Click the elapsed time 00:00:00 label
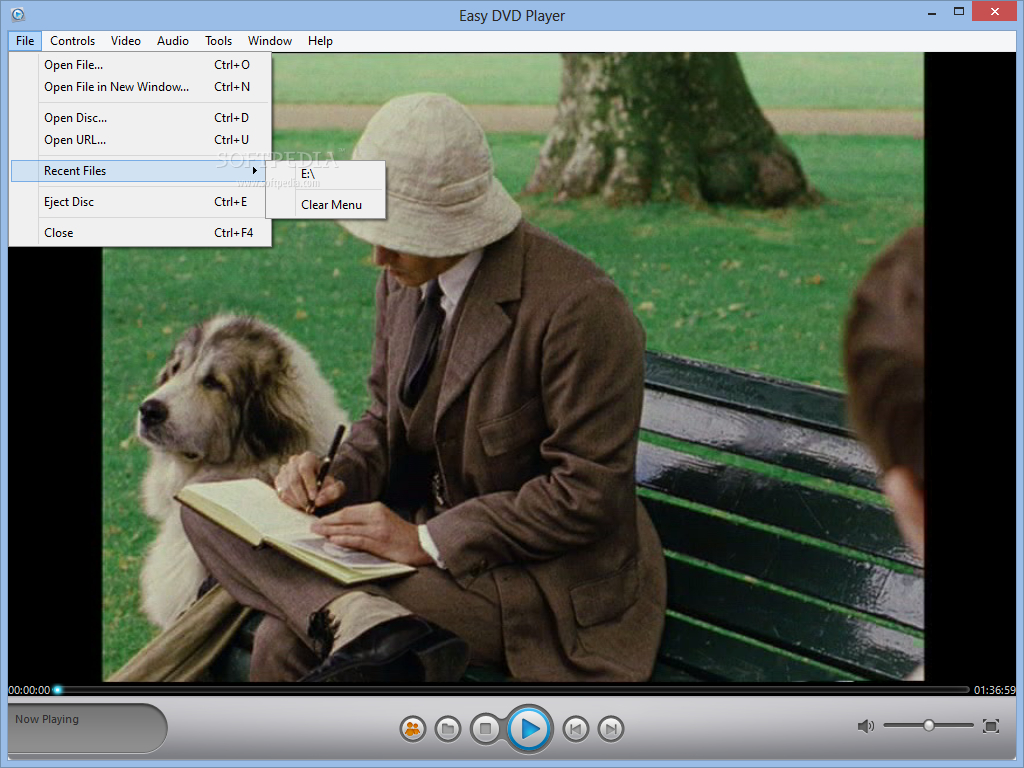This screenshot has width=1024, height=768. click(x=29, y=690)
